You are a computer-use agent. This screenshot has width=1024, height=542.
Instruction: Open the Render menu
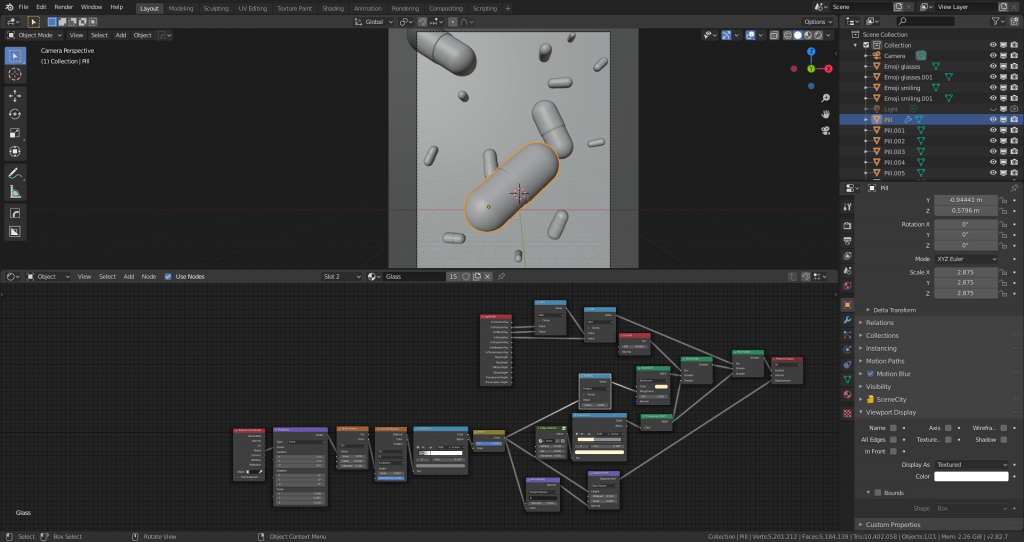(63, 7)
